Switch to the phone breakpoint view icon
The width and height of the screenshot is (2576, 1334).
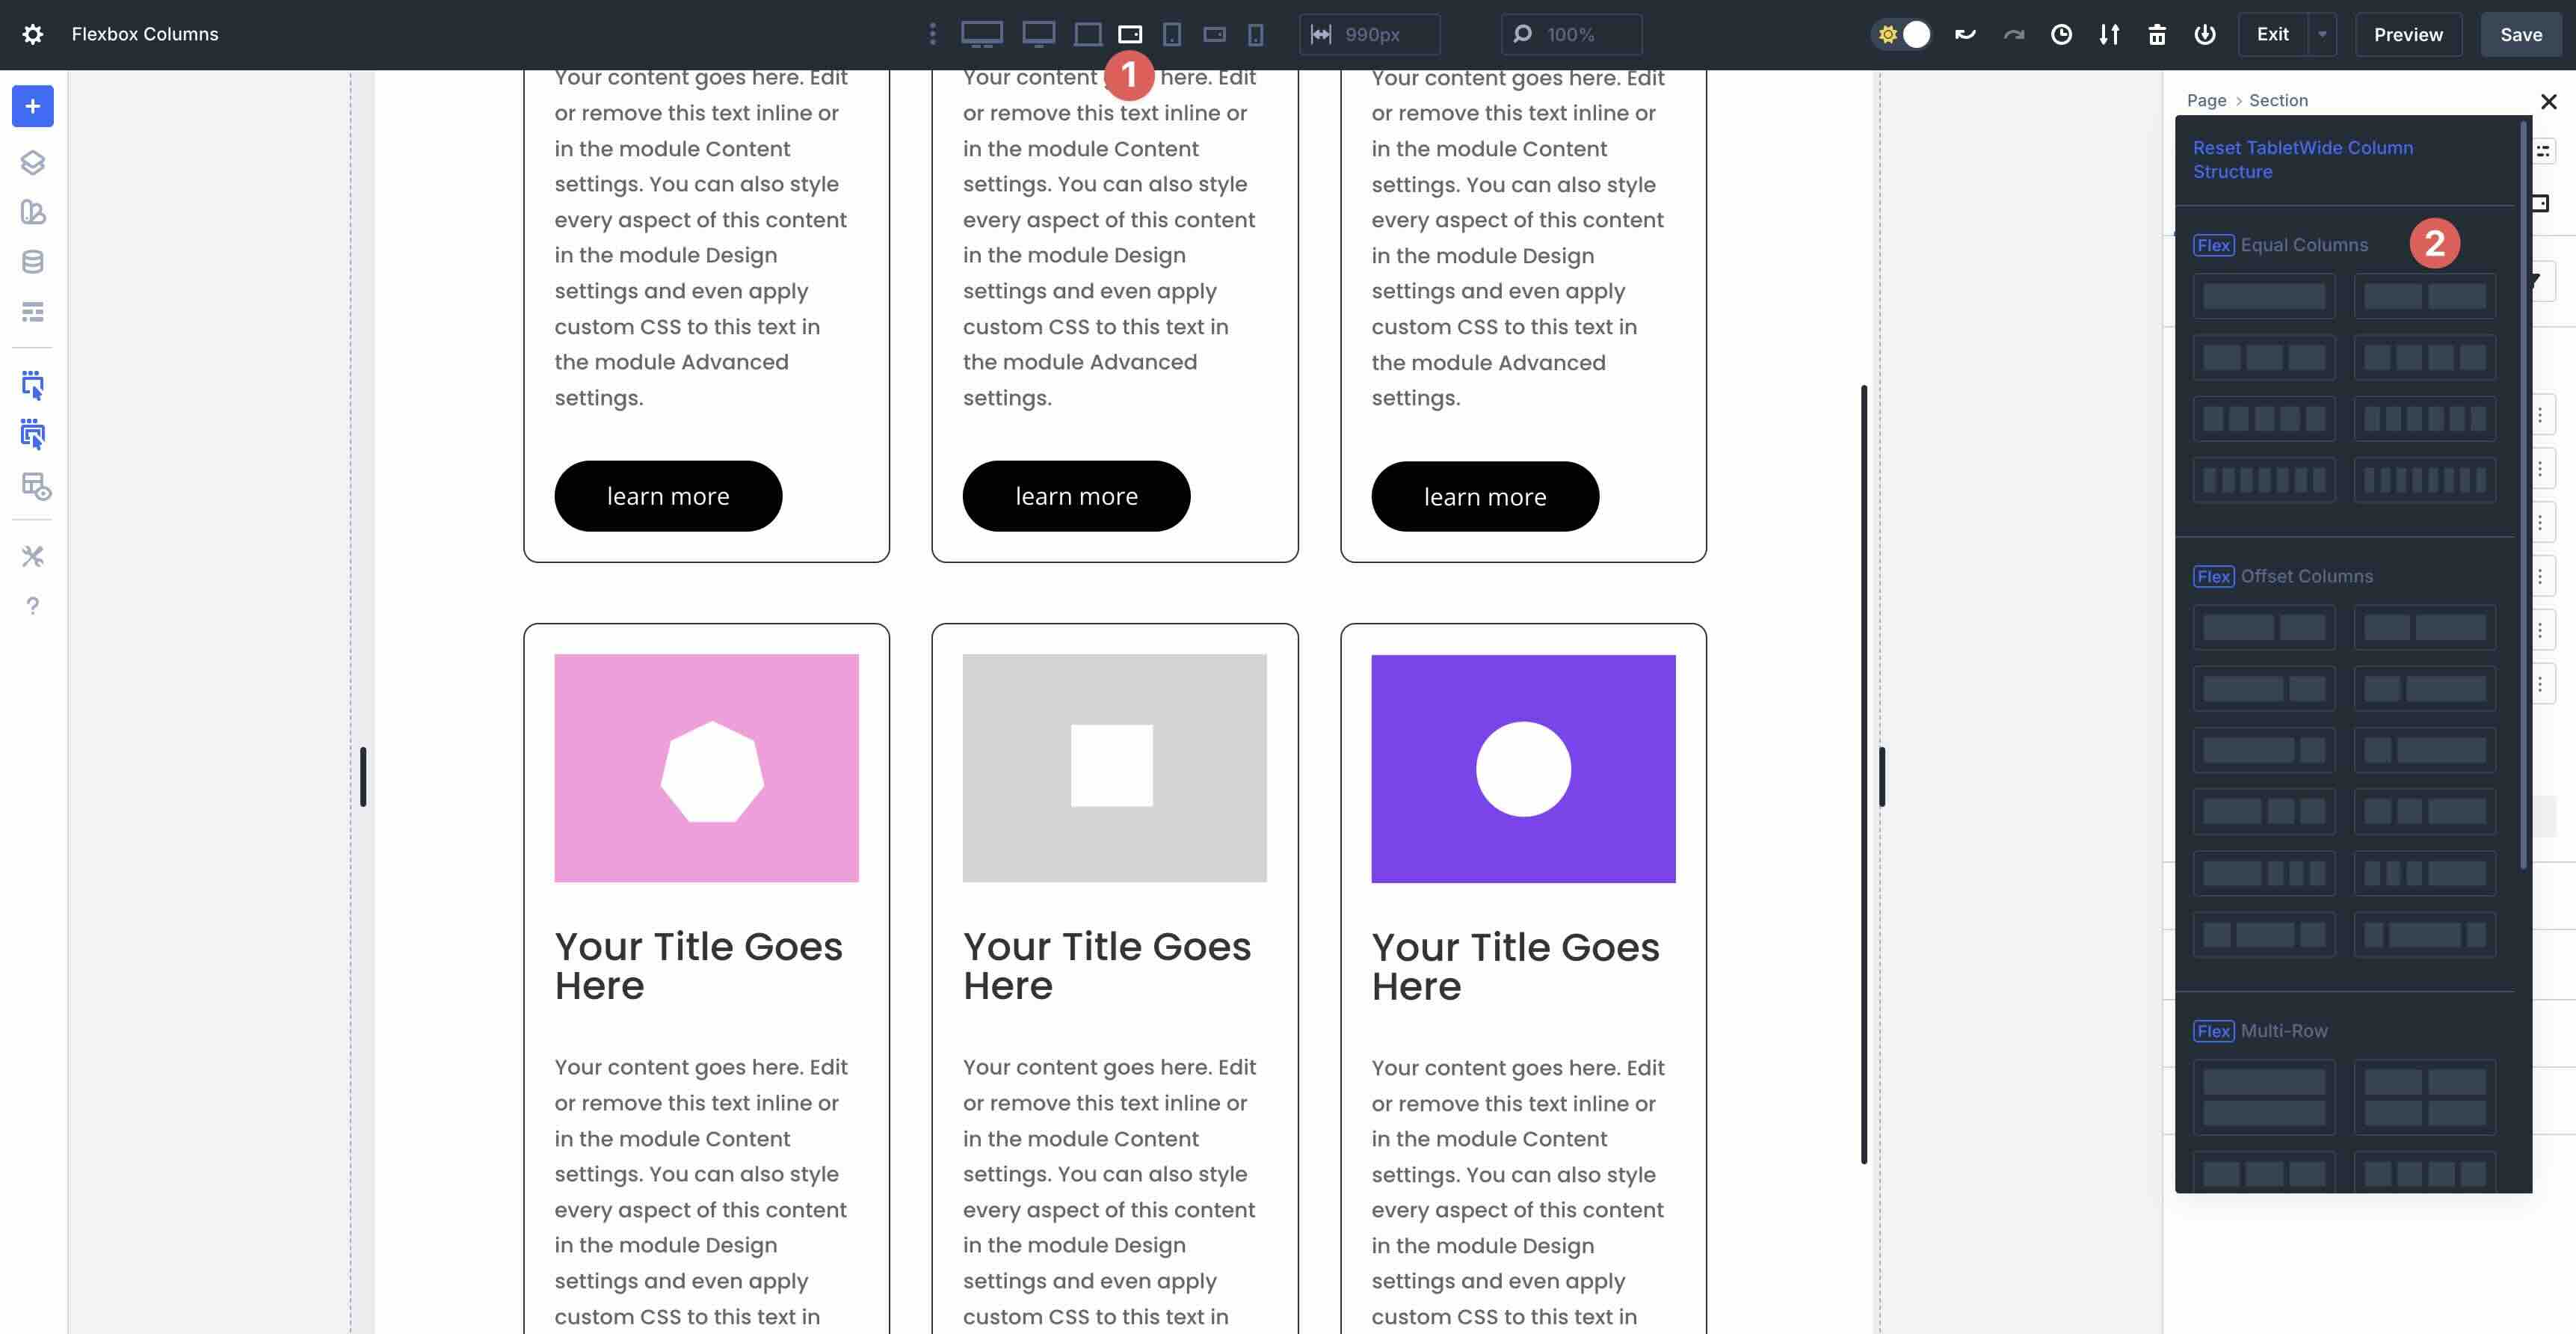[x=1257, y=33]
